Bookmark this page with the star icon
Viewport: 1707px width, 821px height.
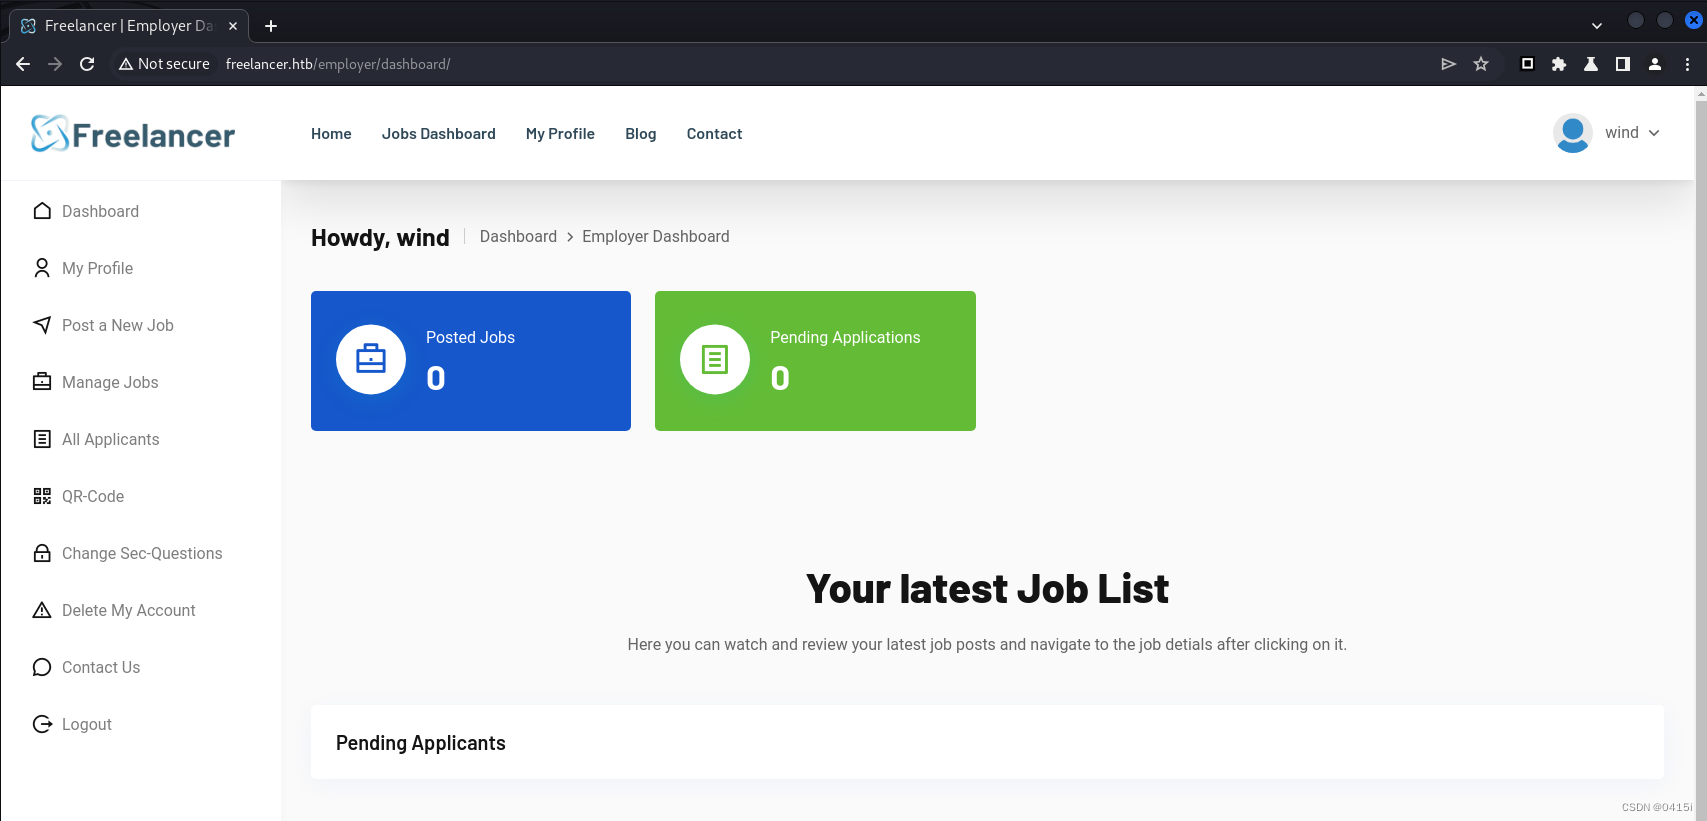coord(1481,64)
